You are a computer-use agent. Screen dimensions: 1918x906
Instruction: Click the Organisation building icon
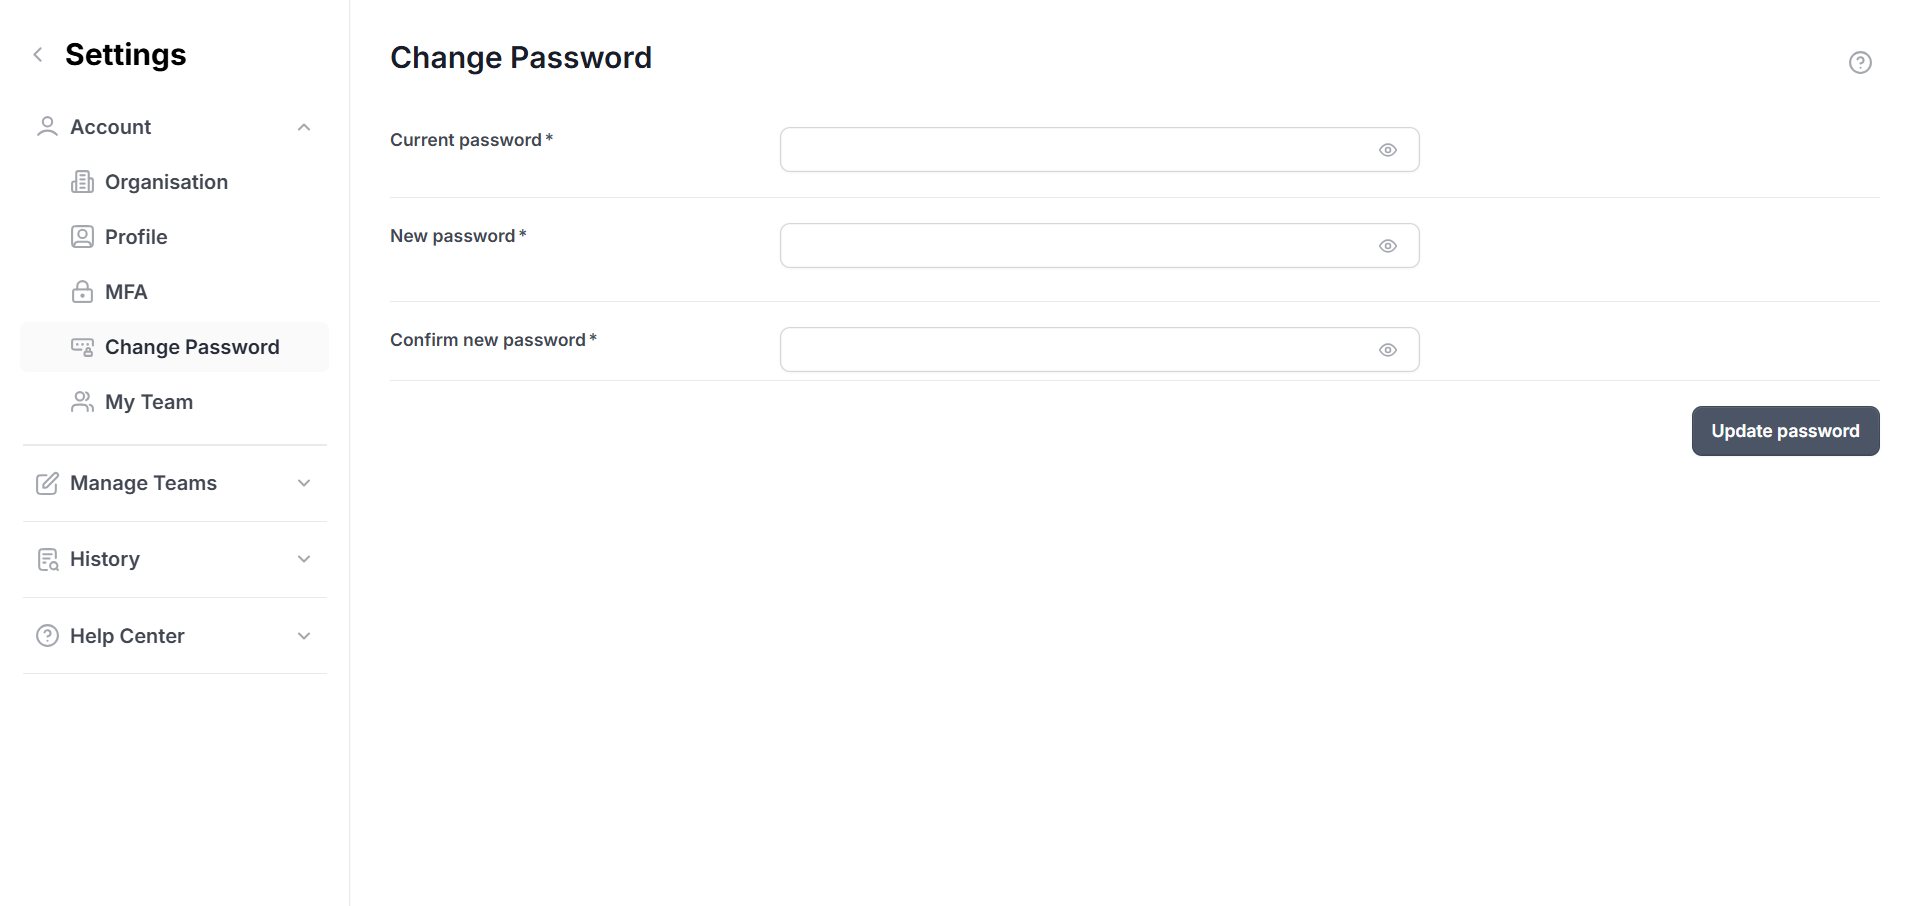click(x=82, y=182)
